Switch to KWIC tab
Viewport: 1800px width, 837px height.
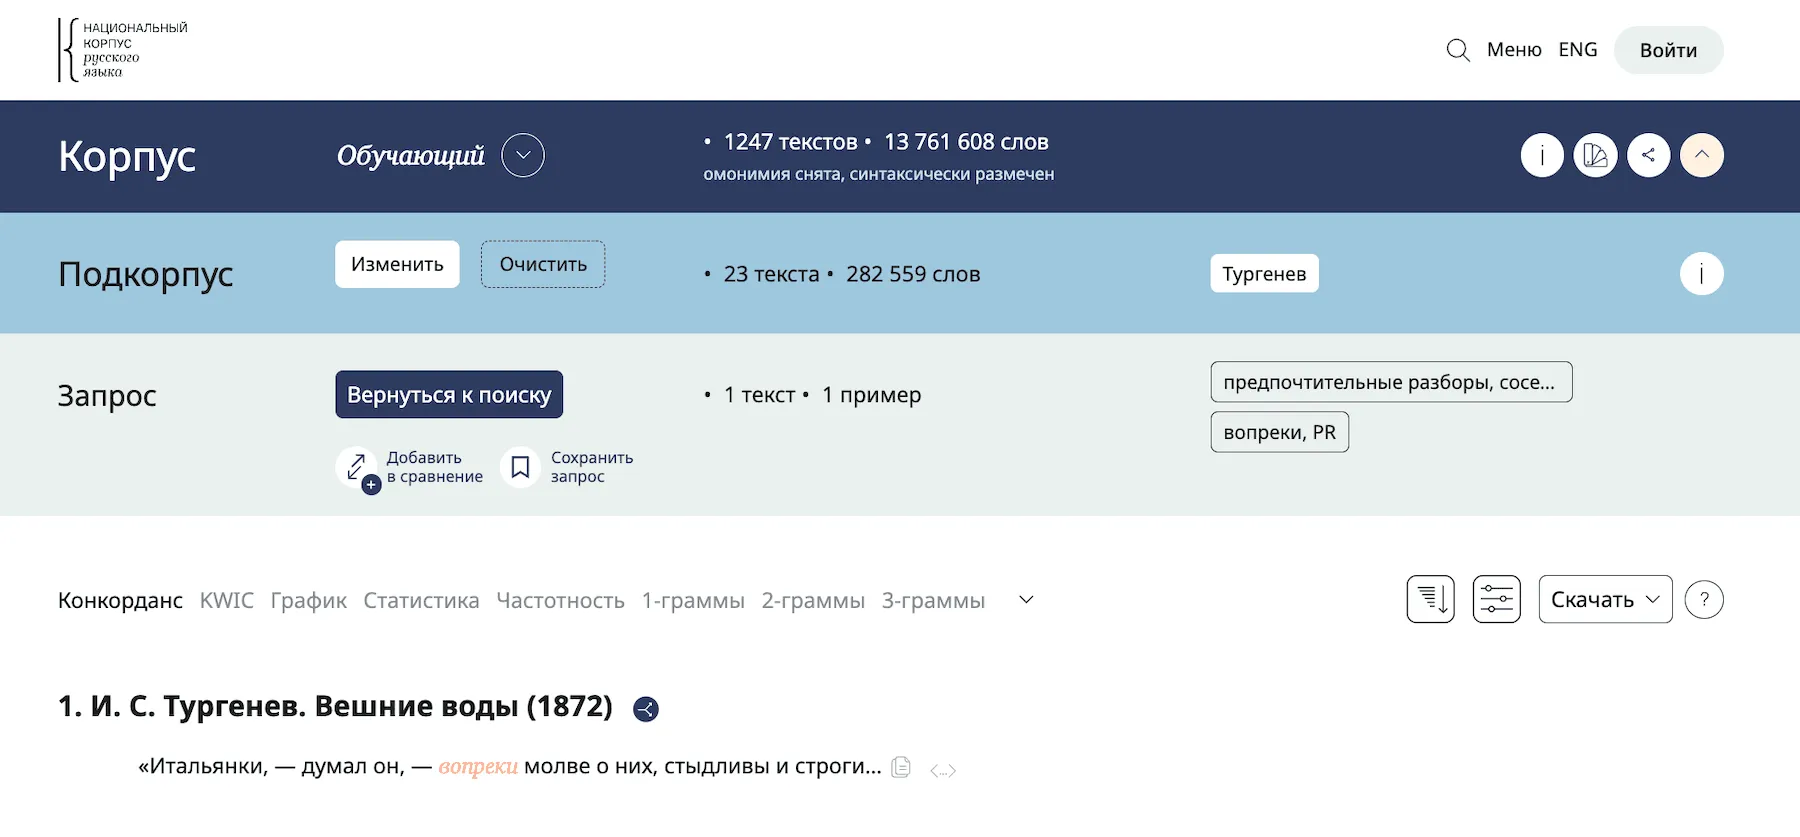tap(227, 600)
